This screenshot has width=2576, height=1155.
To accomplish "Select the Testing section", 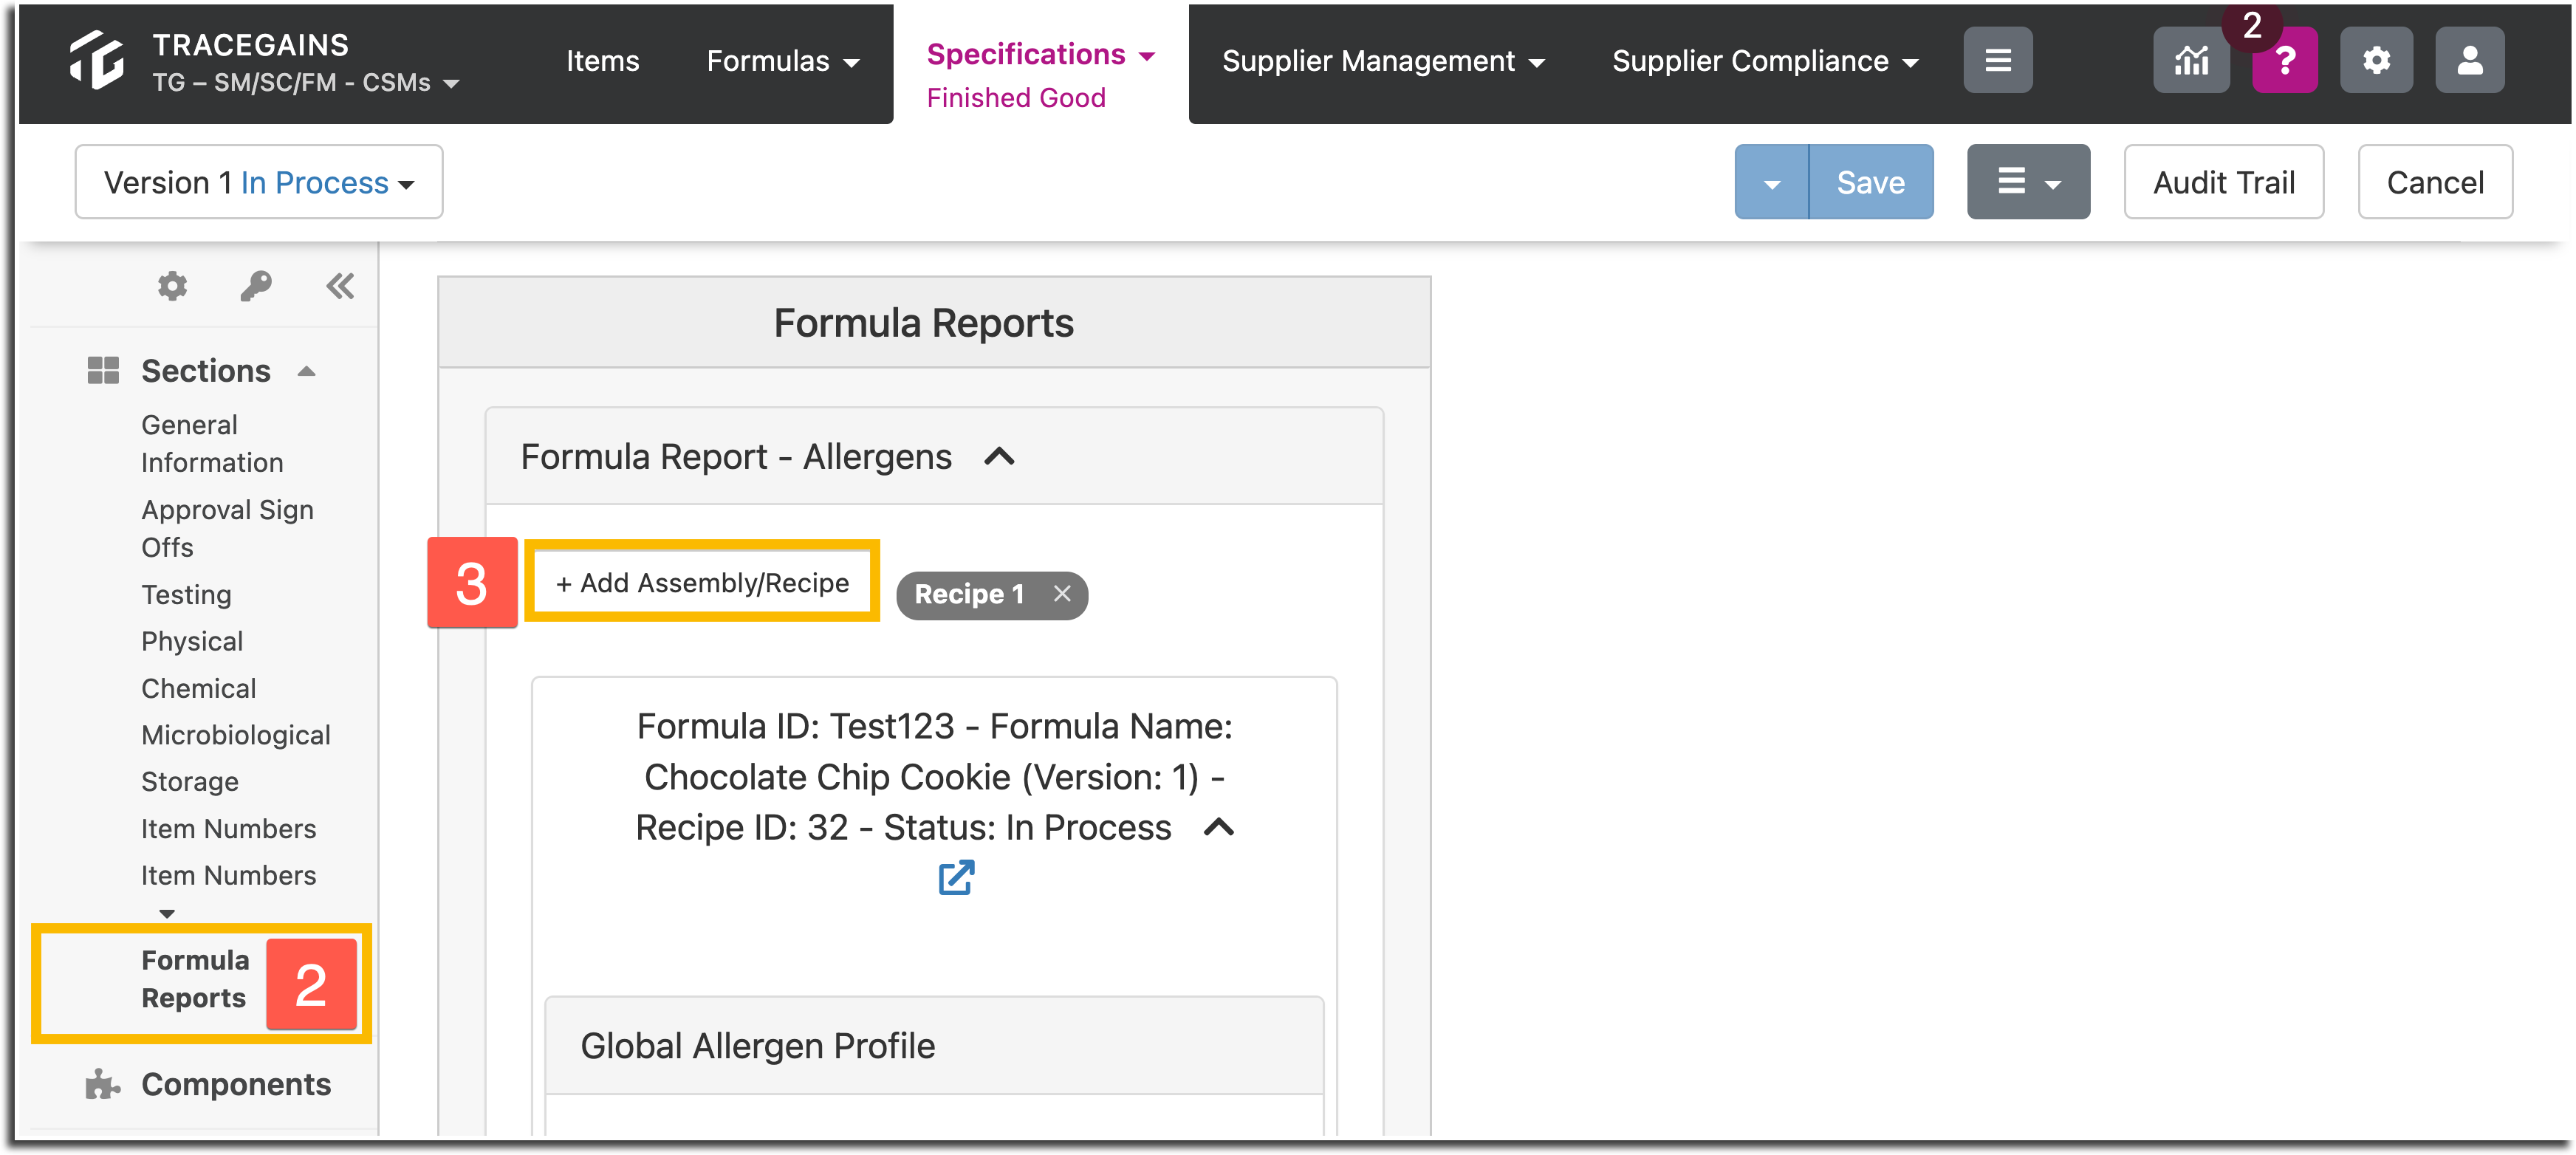I will [x=186, y=595].
